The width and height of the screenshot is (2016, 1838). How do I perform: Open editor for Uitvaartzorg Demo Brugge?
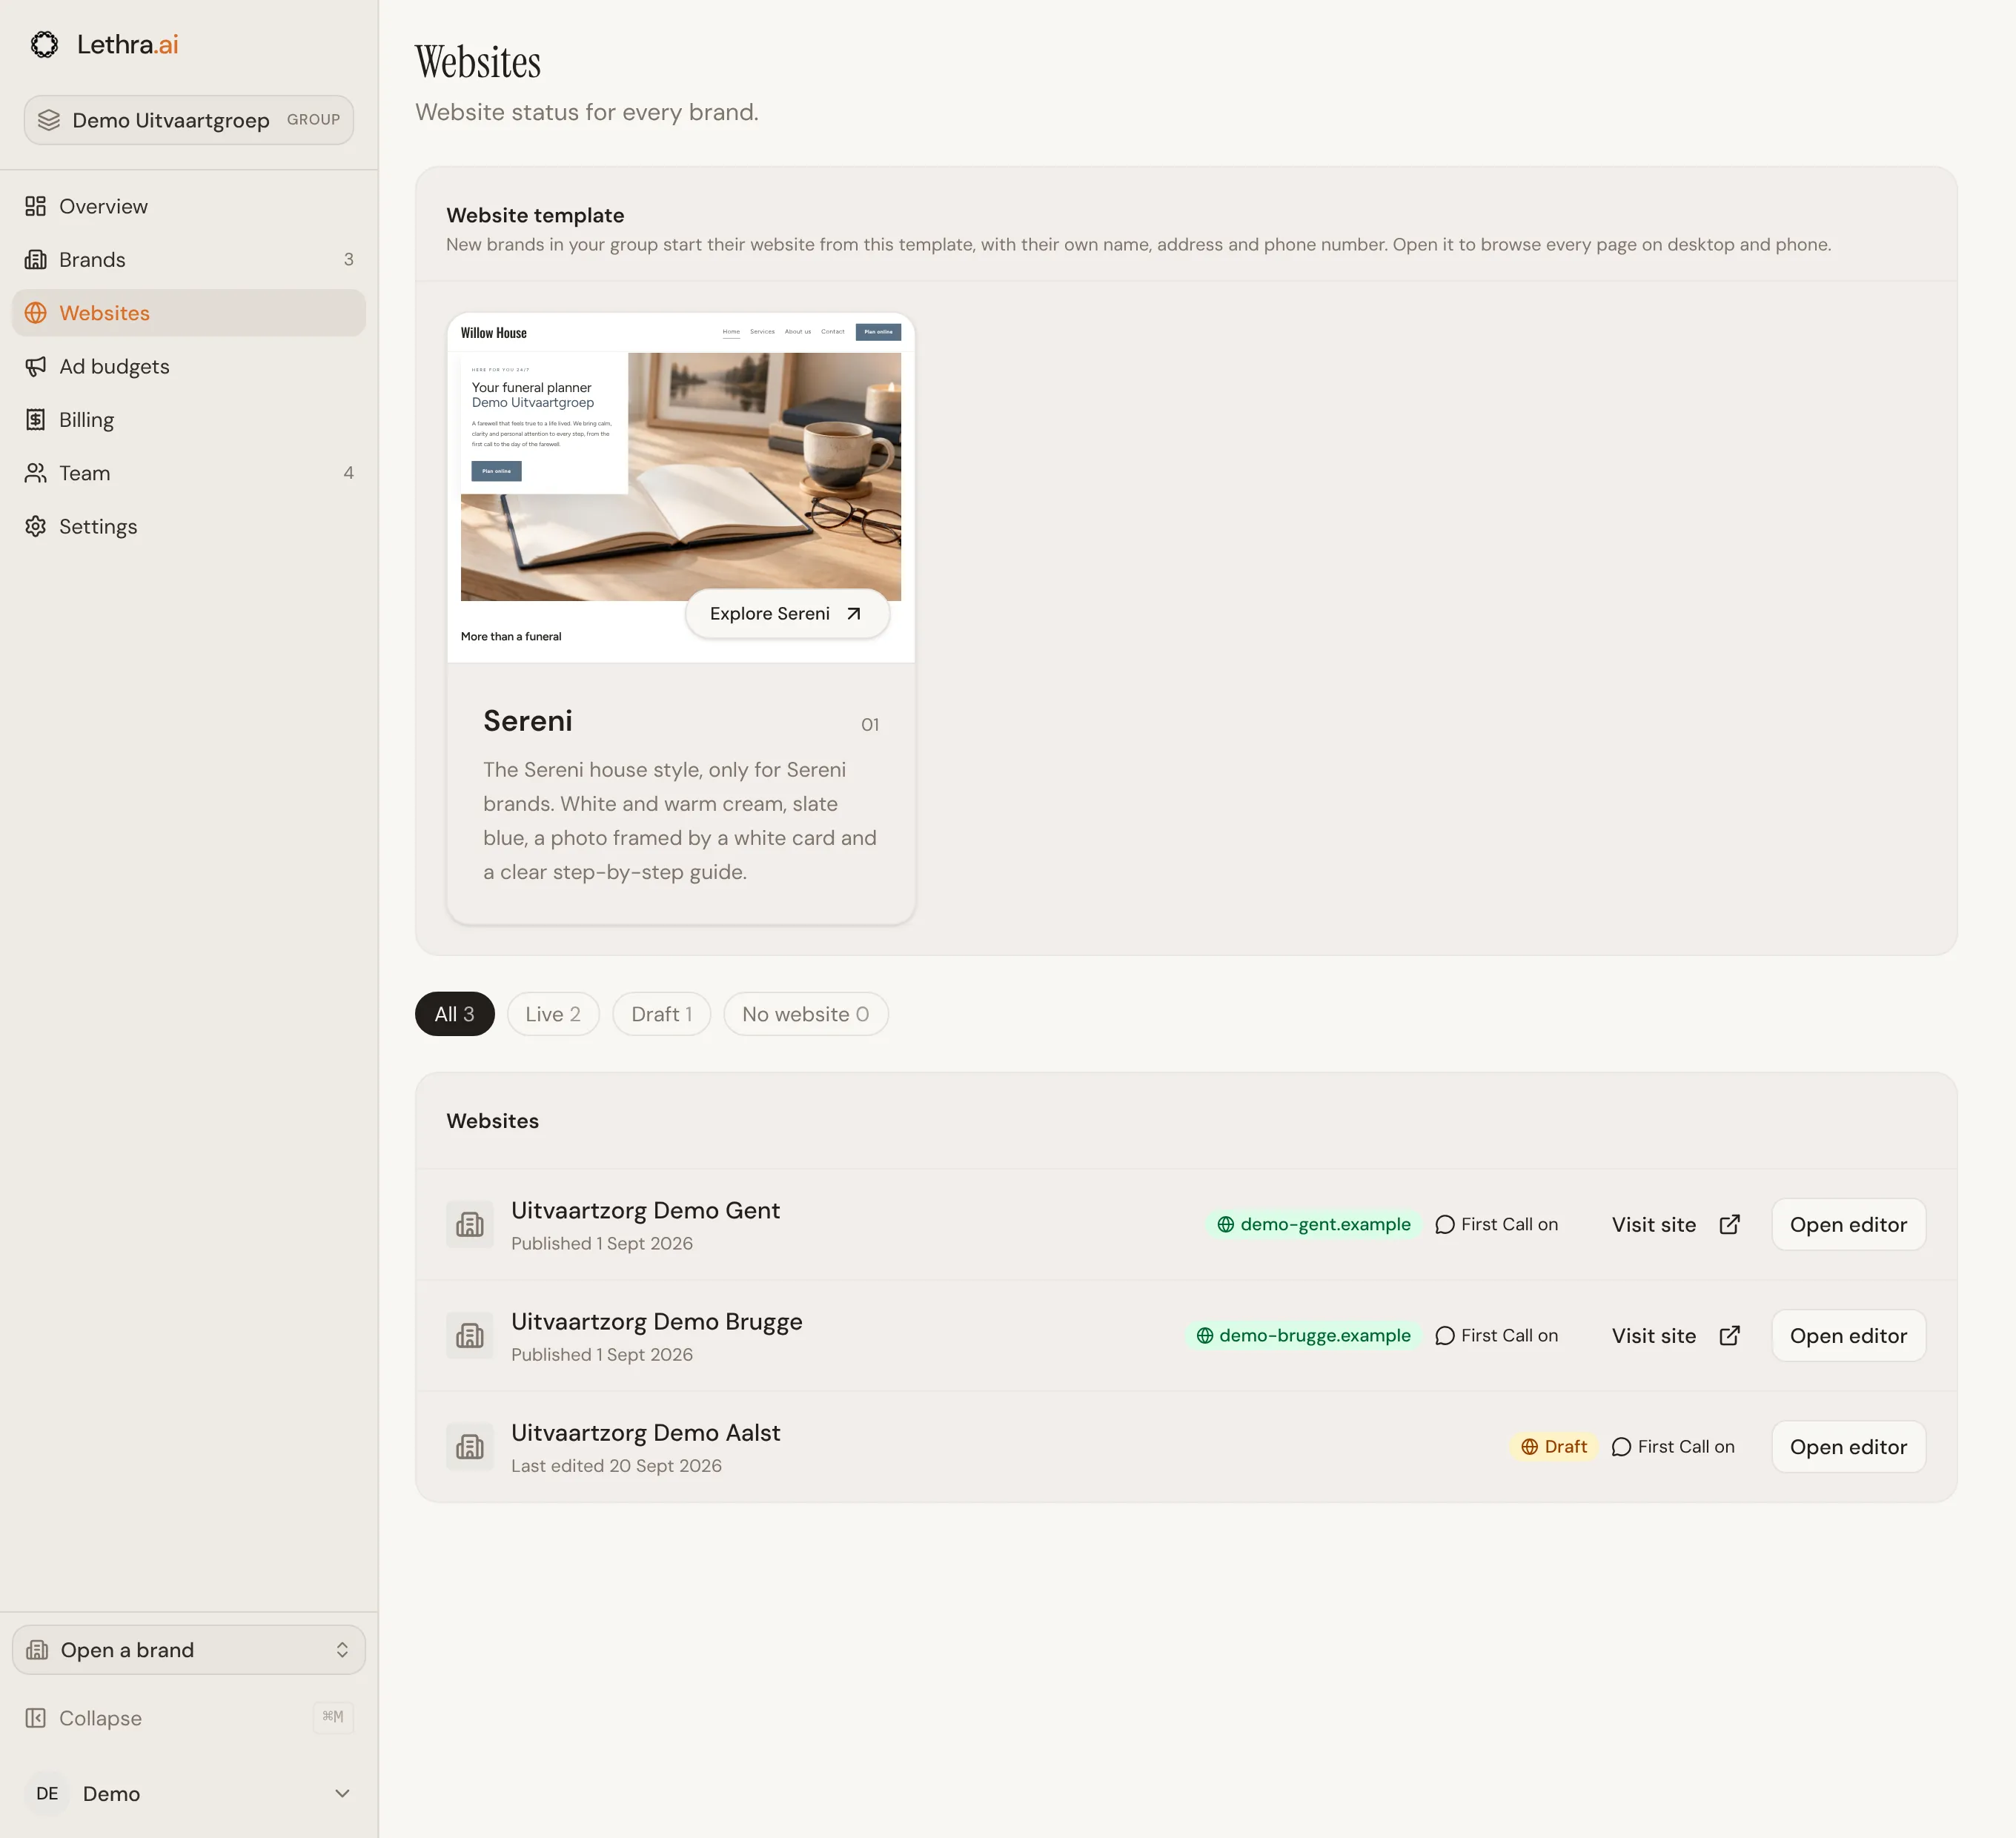(1848, 1335)
